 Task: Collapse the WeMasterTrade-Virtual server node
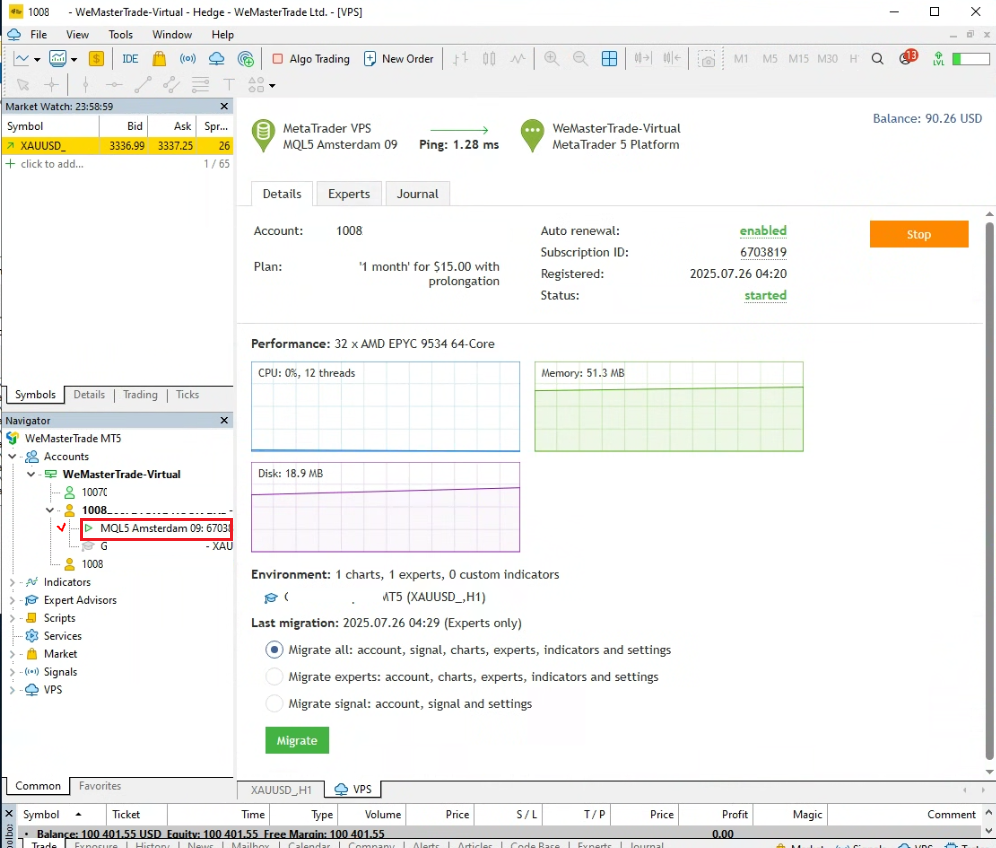click(x=30, y=474)
